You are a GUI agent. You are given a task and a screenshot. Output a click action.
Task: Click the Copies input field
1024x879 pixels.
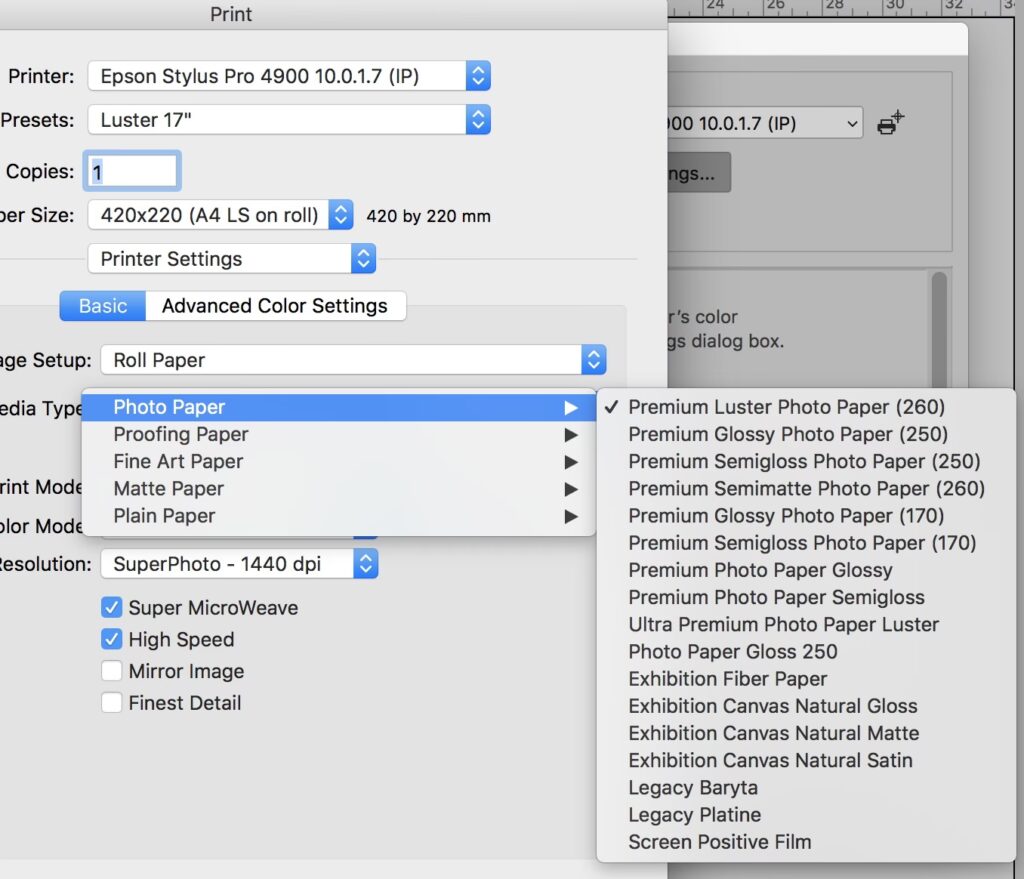tap(135, 171)
